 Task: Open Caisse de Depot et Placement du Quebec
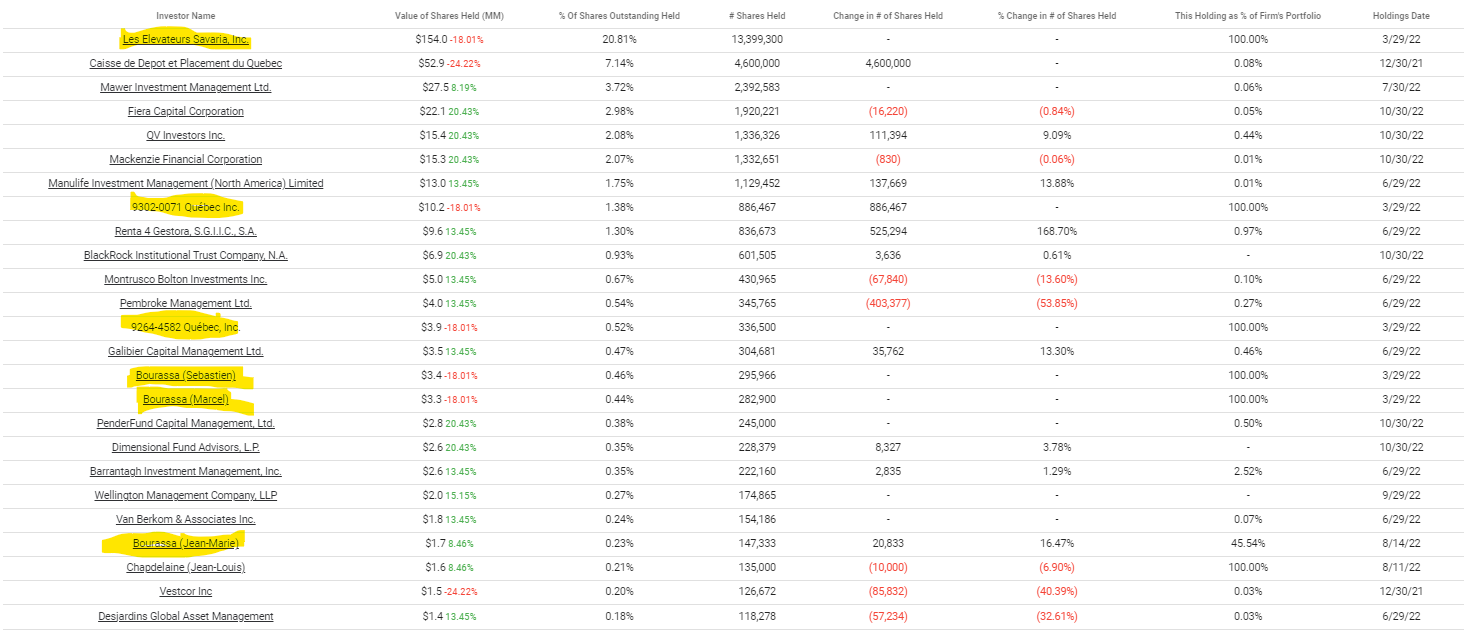[186, 63]
